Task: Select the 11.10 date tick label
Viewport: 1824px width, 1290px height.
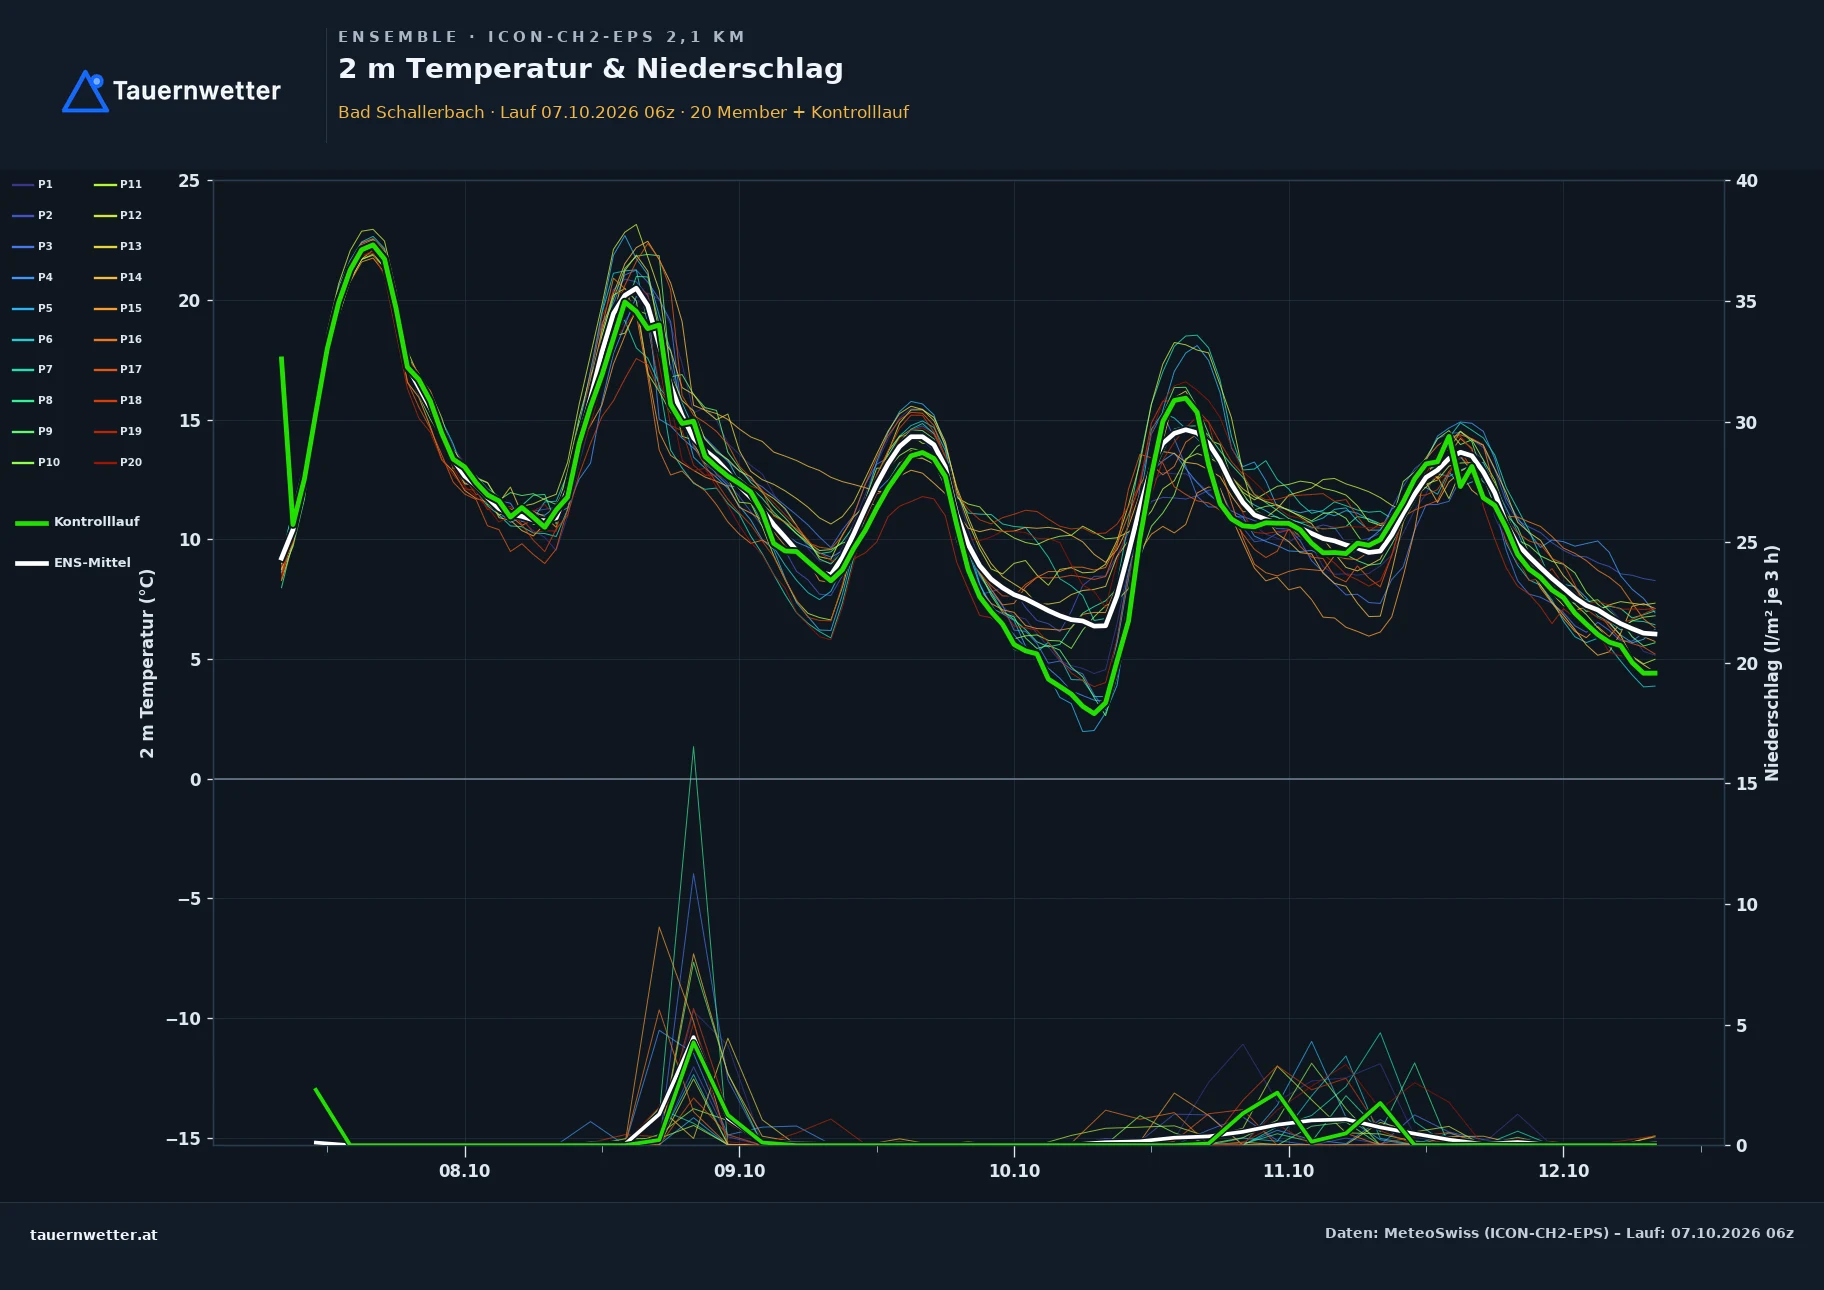Action: pos(1288,1171)
